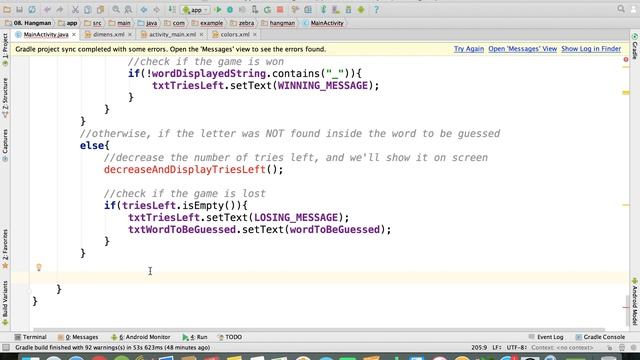Viewport: 640px width, 360px height.
Task: Open the Android Monitor tool window
Action: point(140,337)
